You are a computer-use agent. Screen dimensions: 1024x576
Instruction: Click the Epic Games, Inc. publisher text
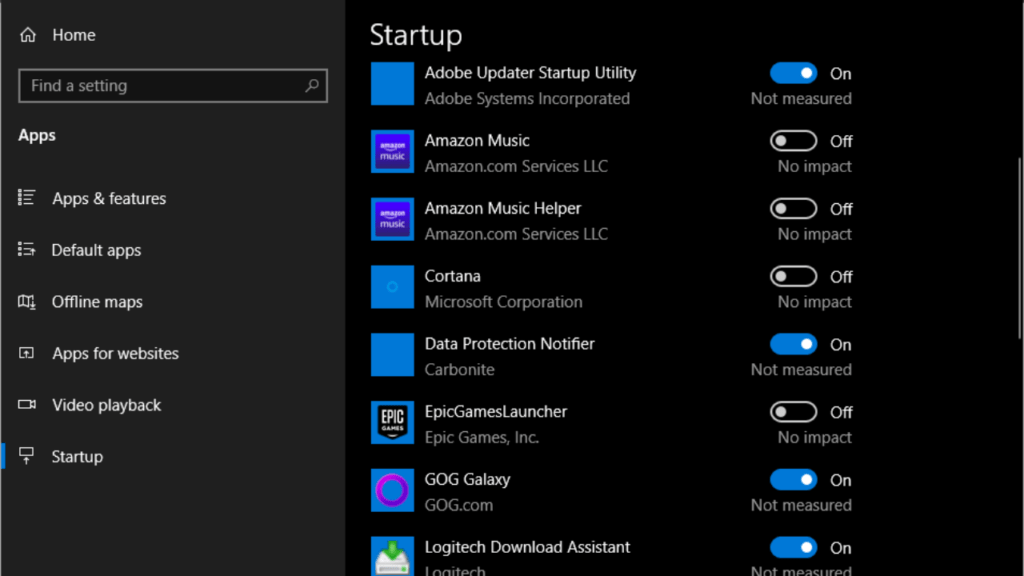click(x=482, y=438)
